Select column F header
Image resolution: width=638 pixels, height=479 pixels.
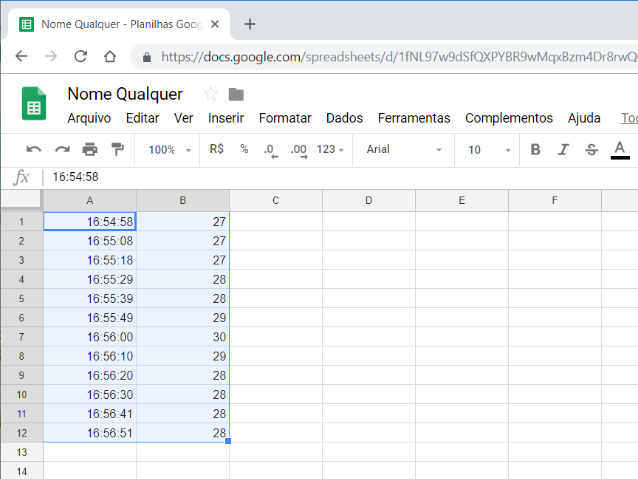coord(555,200)
